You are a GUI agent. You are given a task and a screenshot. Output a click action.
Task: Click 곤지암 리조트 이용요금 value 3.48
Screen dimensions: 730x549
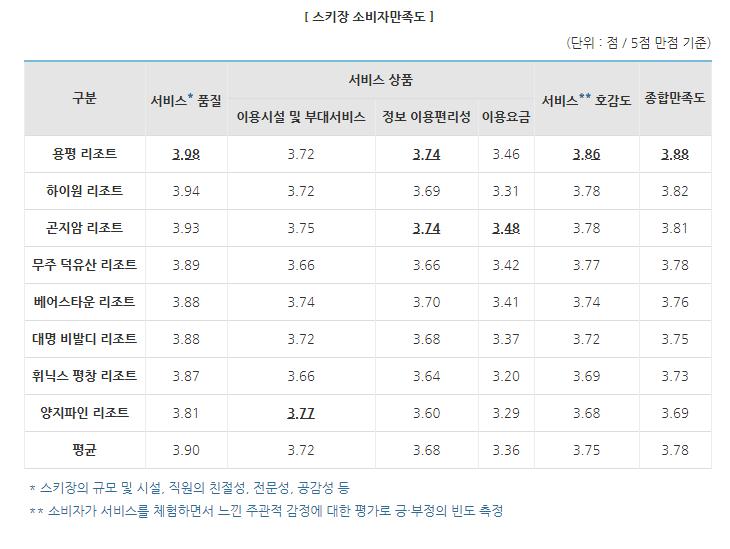(x=506, y=229)
